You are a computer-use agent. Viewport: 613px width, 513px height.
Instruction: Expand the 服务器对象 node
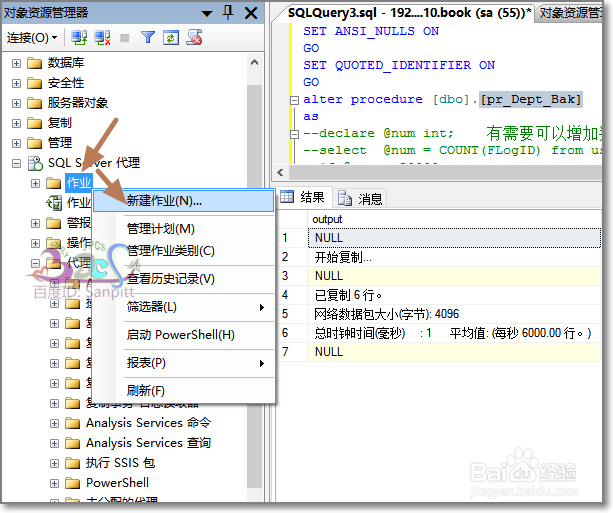pos(16,103)
